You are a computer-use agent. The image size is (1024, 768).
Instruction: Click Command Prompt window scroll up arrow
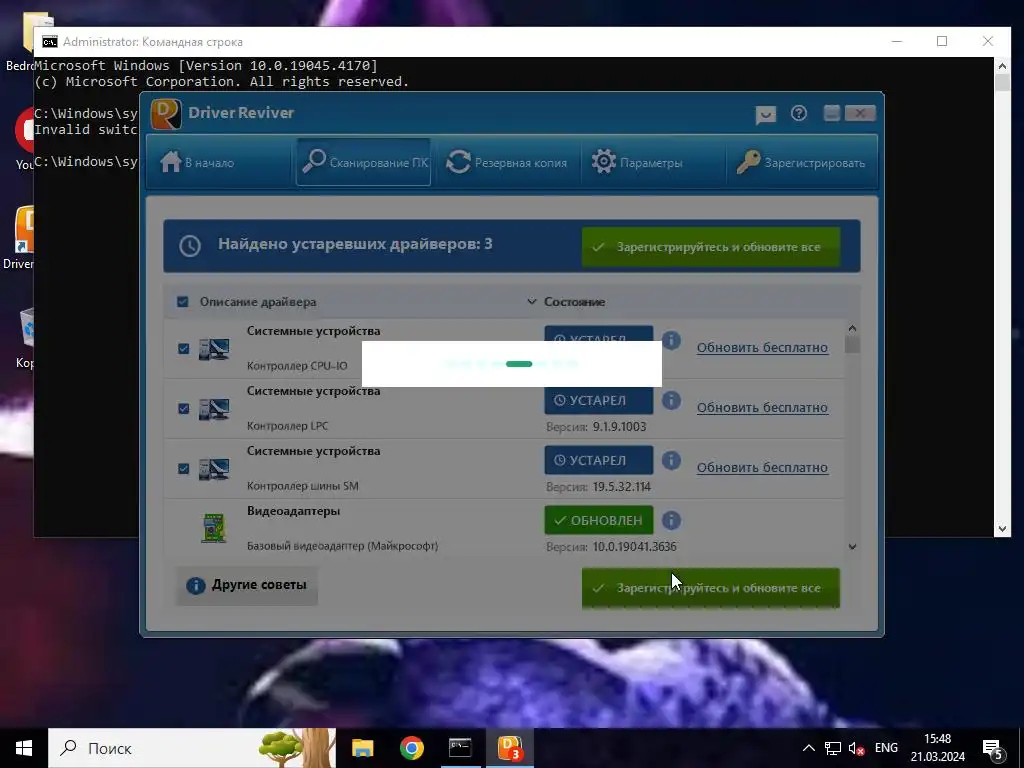click(x=1002, y=65)
